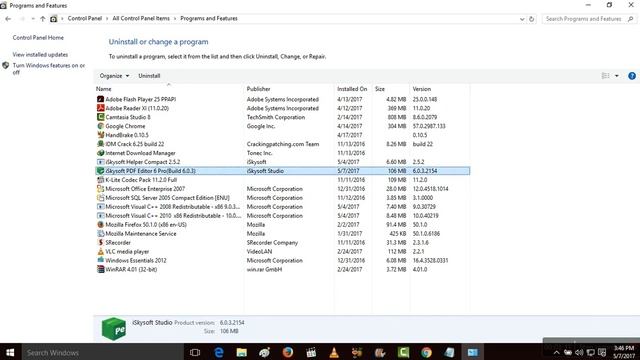Viewport: 640px width, 360px height.
Task: Click the refresh button in address bar
Action: coord(531,19)
